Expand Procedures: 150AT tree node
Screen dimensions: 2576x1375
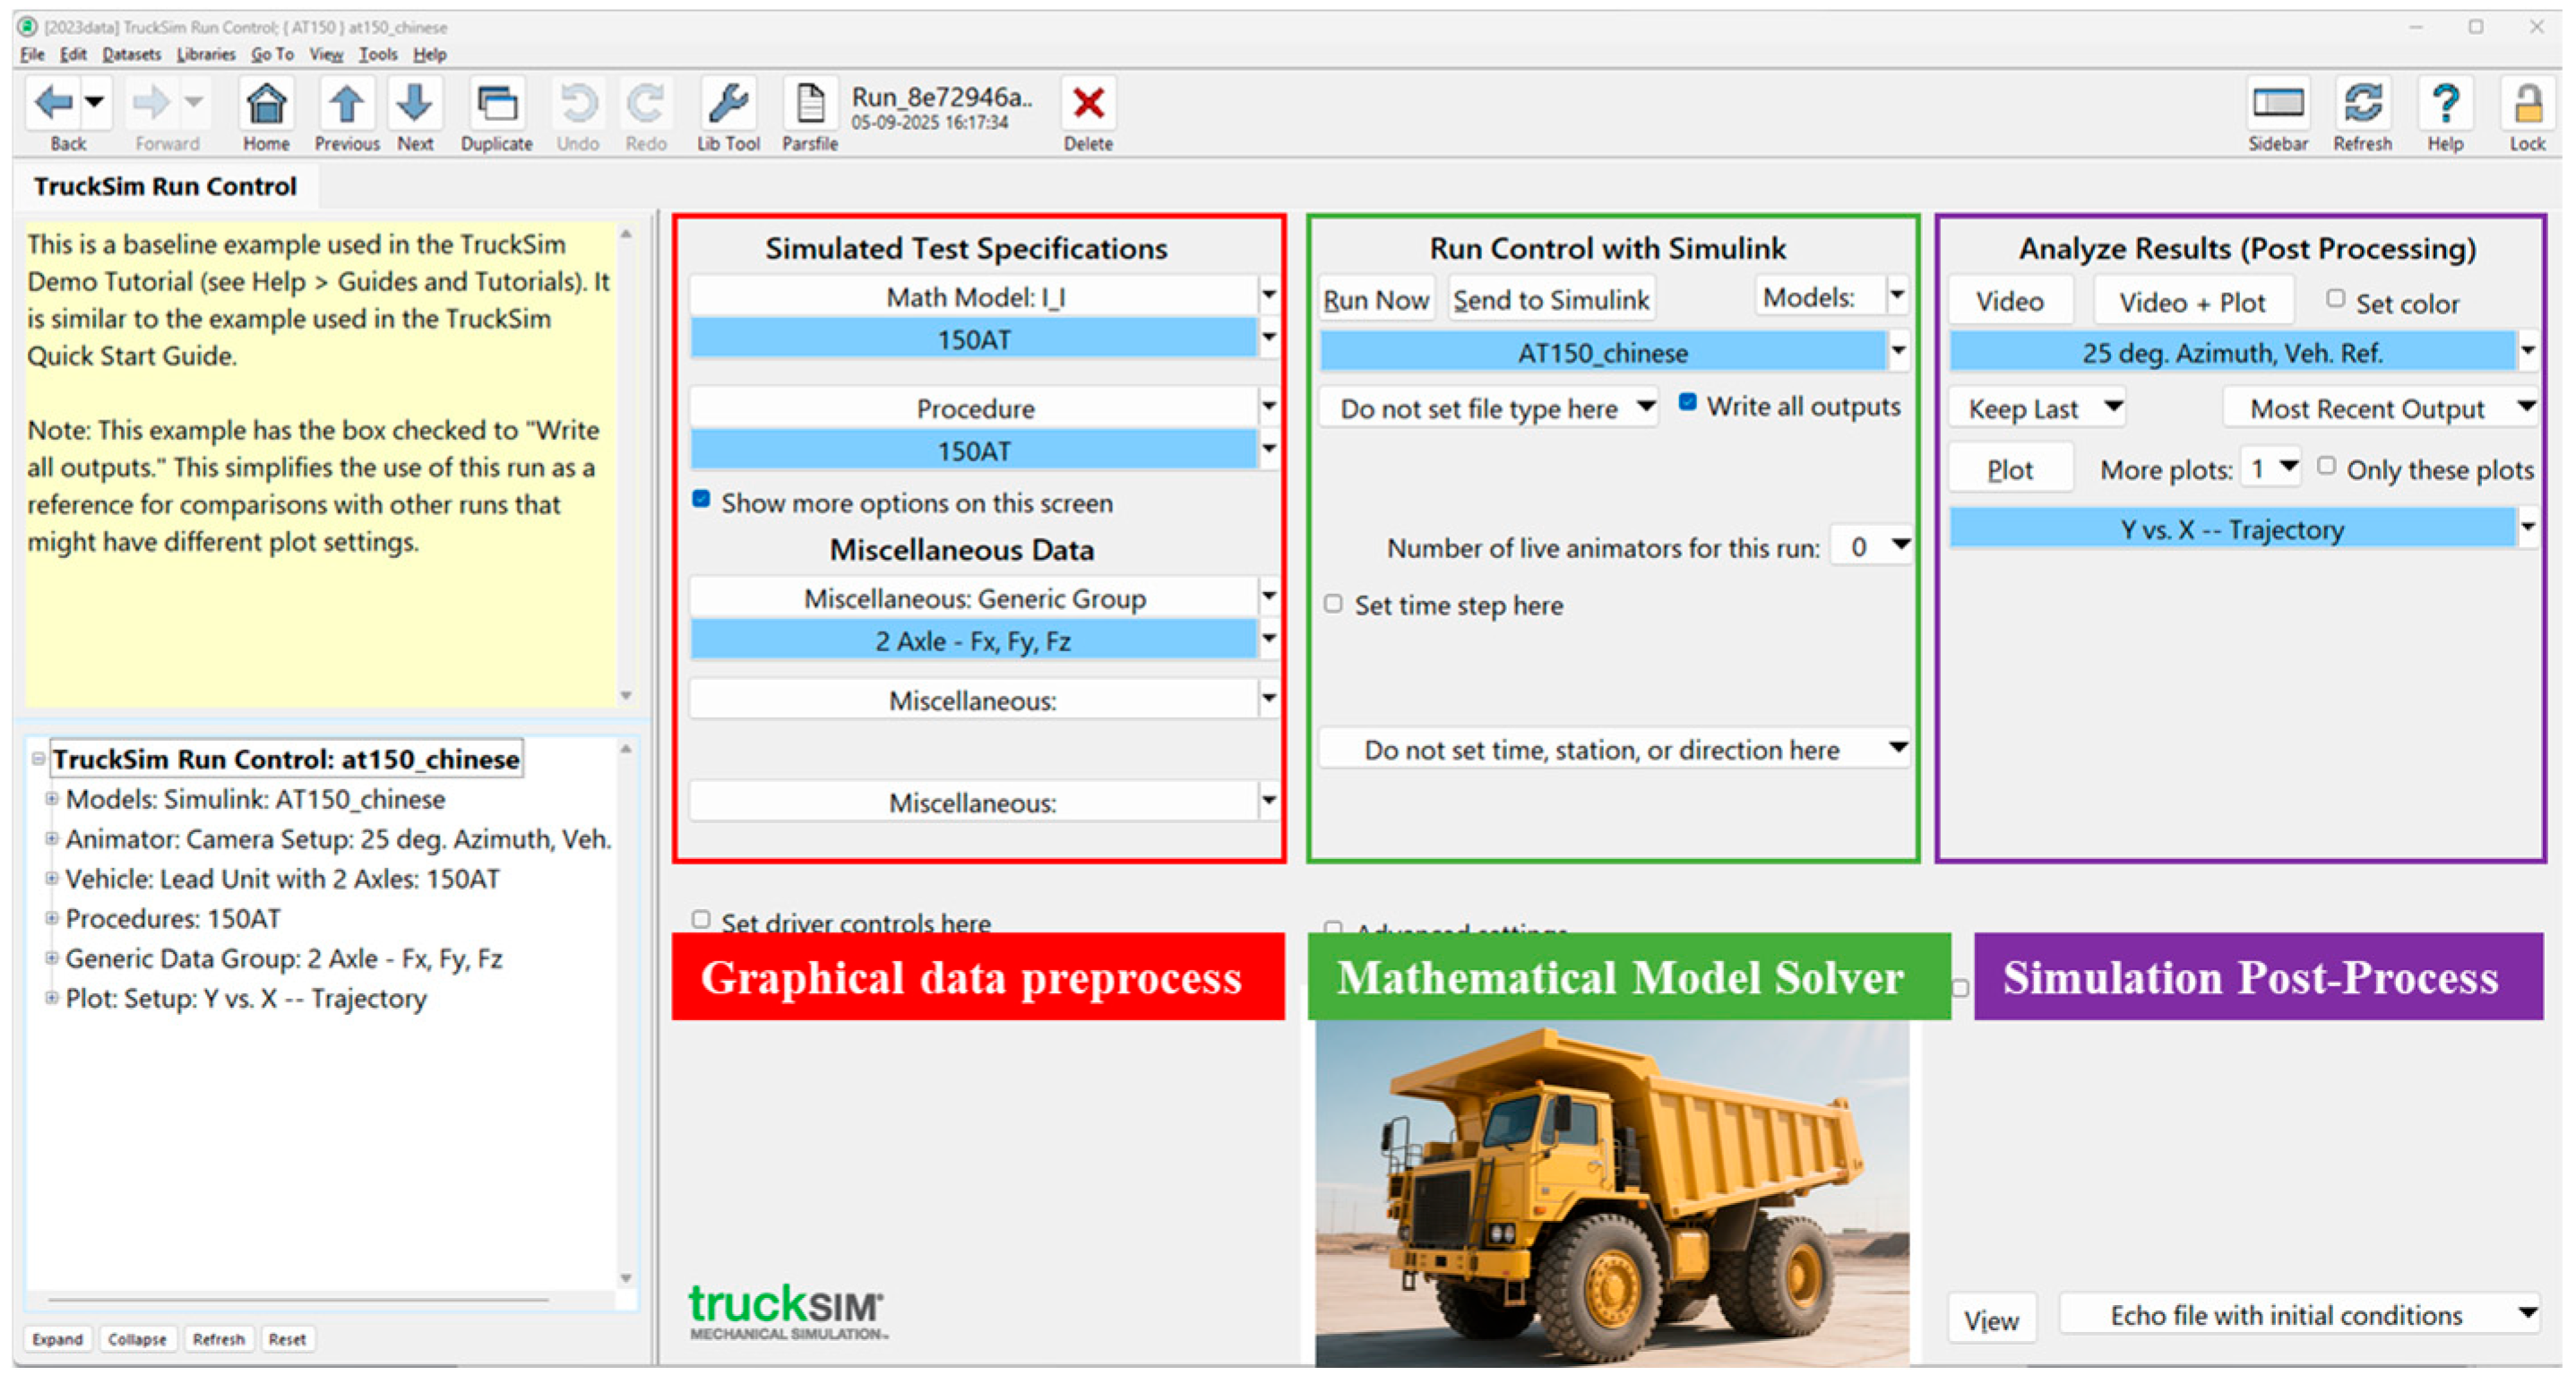(51, 917)
